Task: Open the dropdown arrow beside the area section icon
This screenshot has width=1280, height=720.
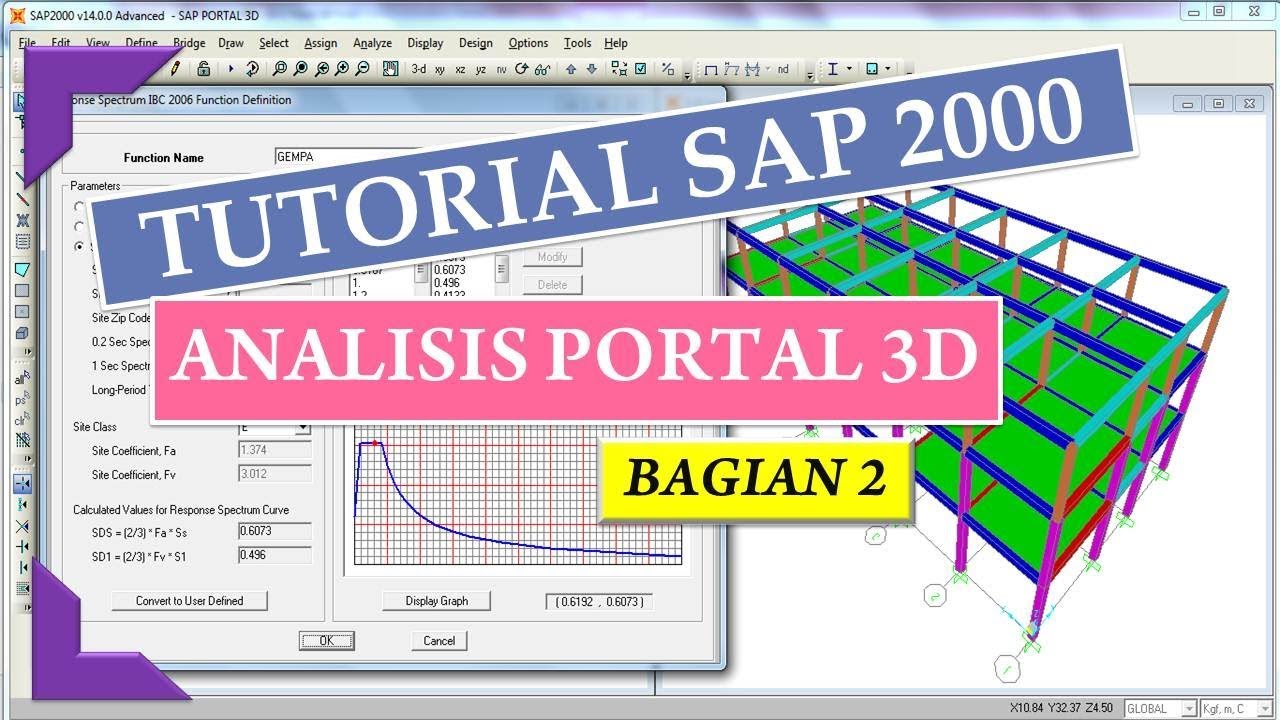Action: pyautogui.click(x=888, y=69)
